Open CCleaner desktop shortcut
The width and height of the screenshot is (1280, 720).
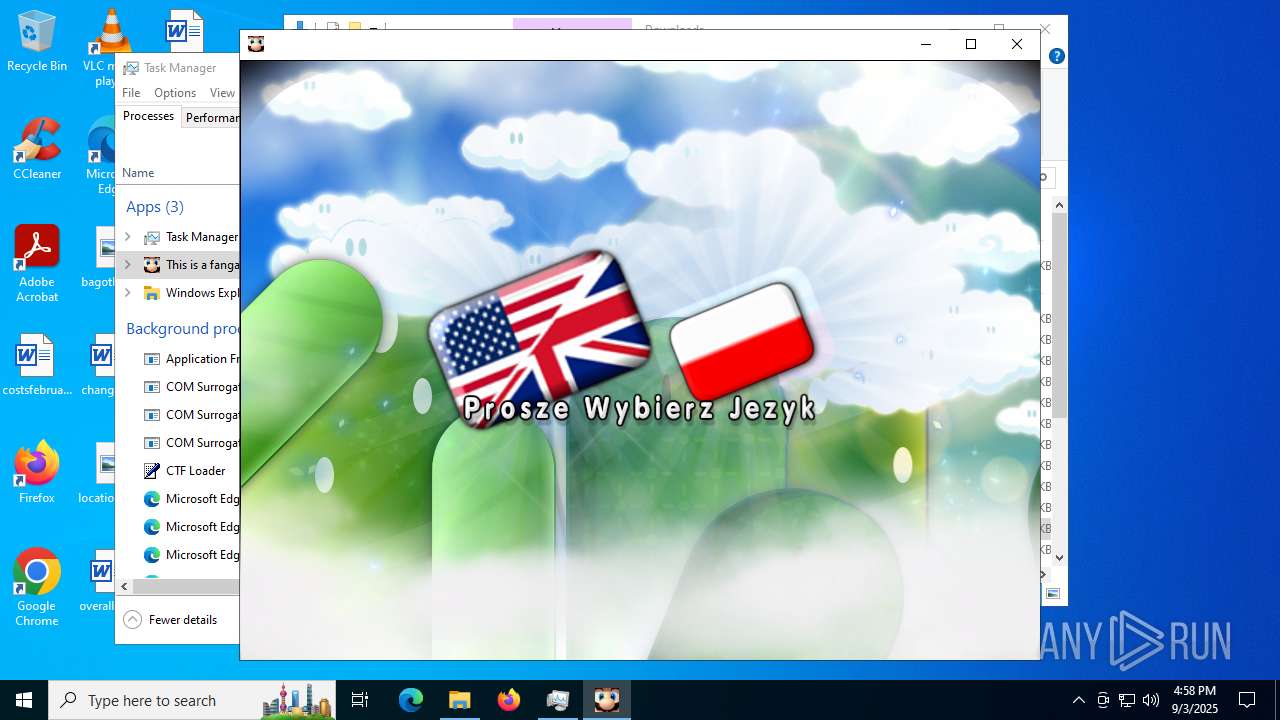pos(37,150)
